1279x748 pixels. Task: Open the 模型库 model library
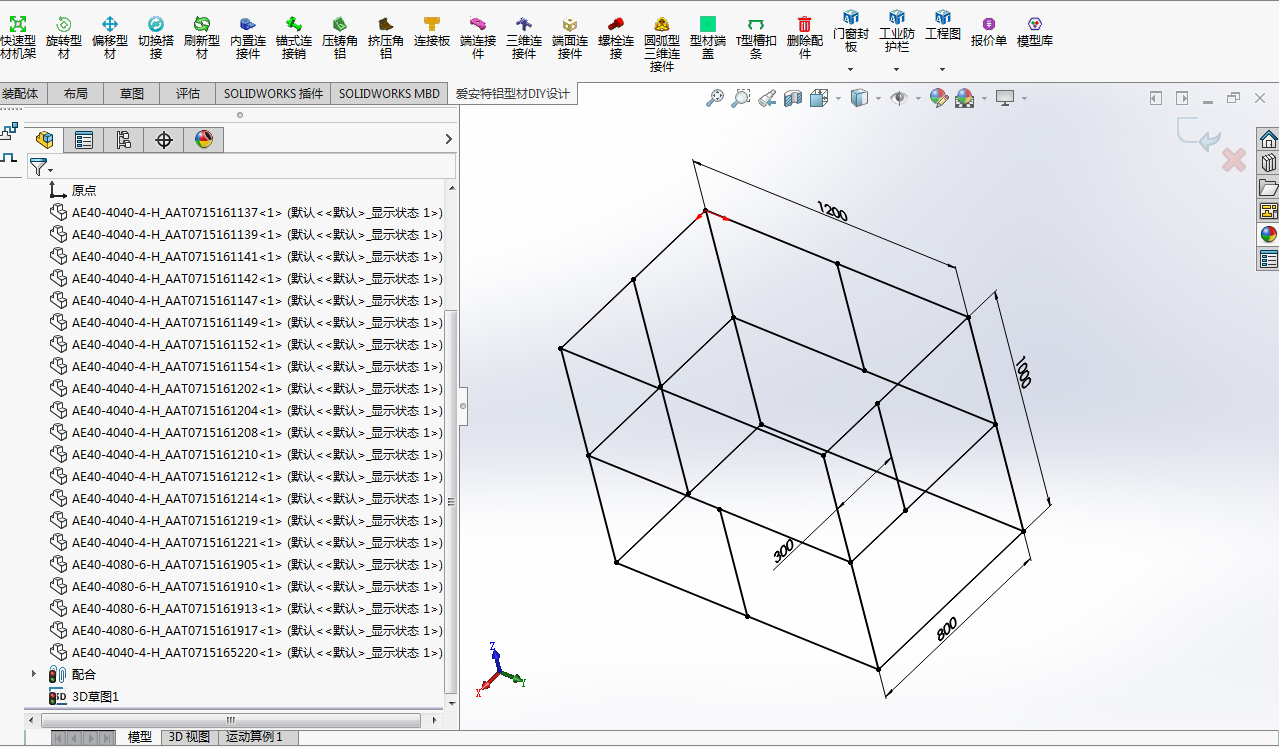tap(1035, 32)
